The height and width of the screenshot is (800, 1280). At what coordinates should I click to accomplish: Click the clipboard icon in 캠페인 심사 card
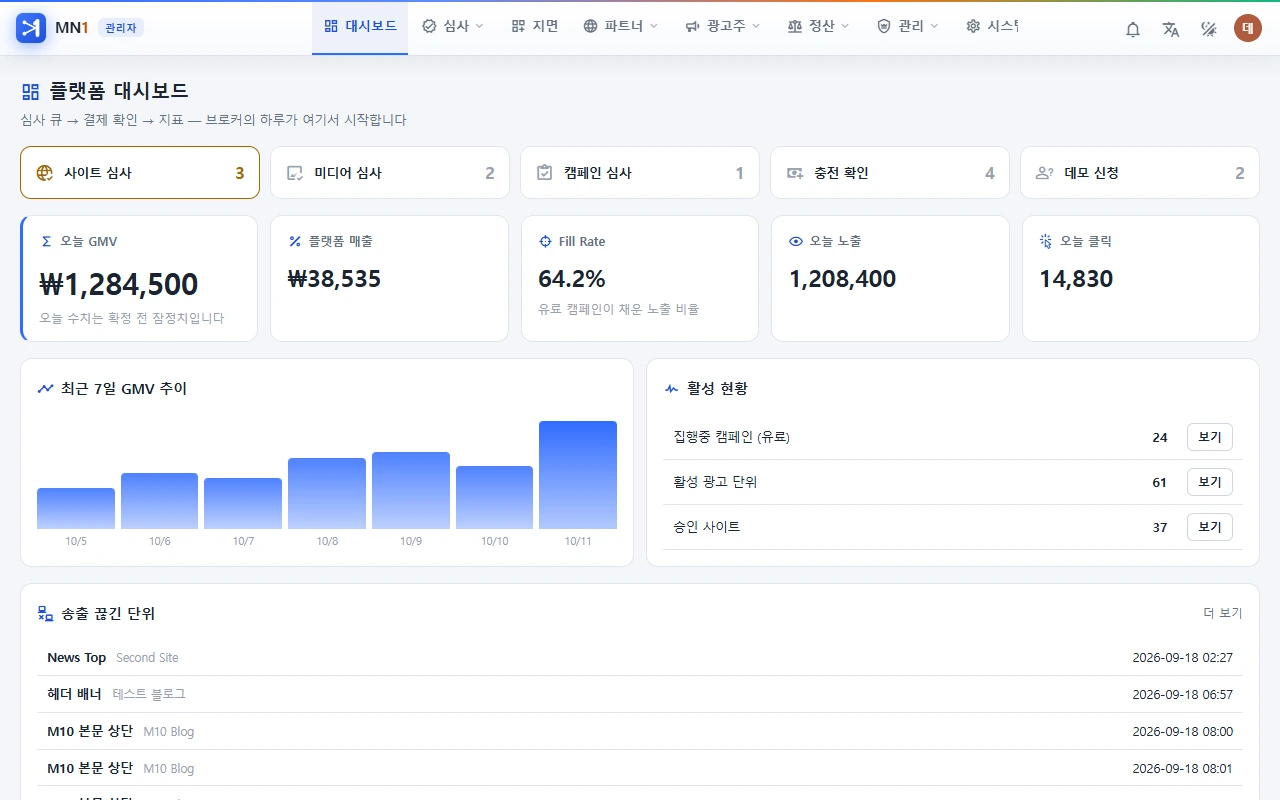pyautogui.click(x=544, y=173)
